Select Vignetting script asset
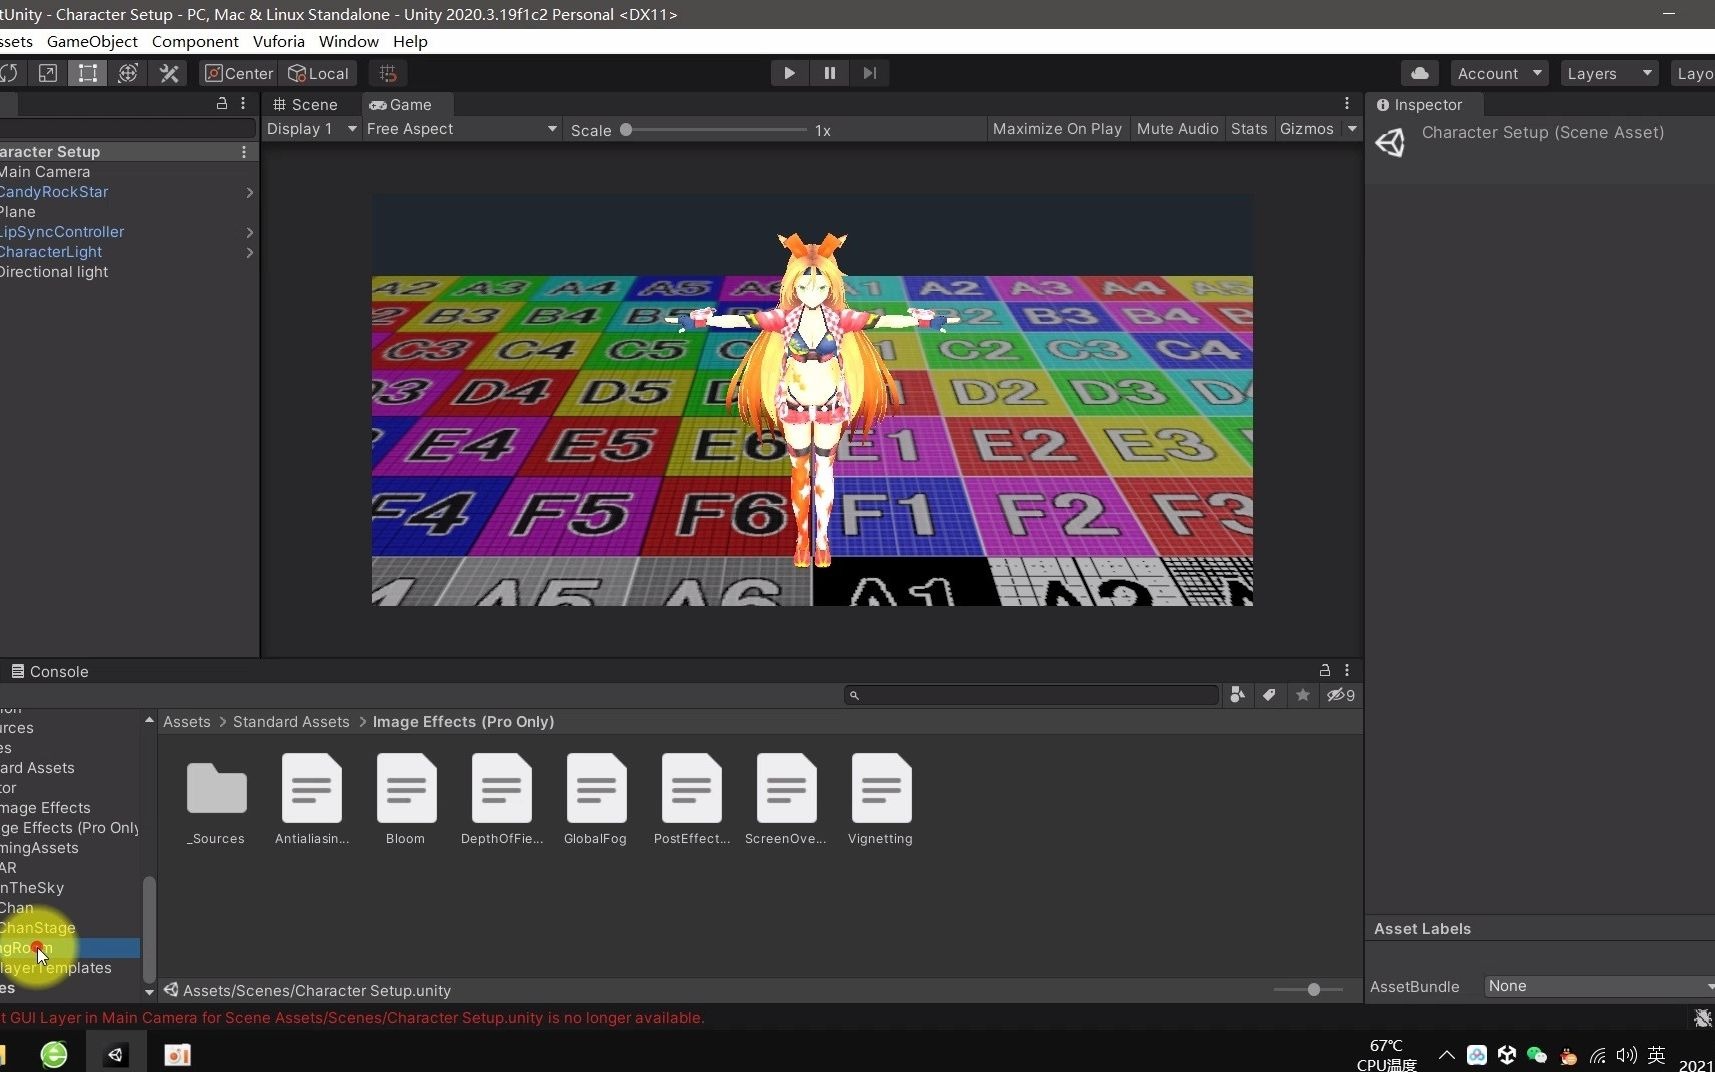This screenshot has width=1715, height=1072. [881, 799]
